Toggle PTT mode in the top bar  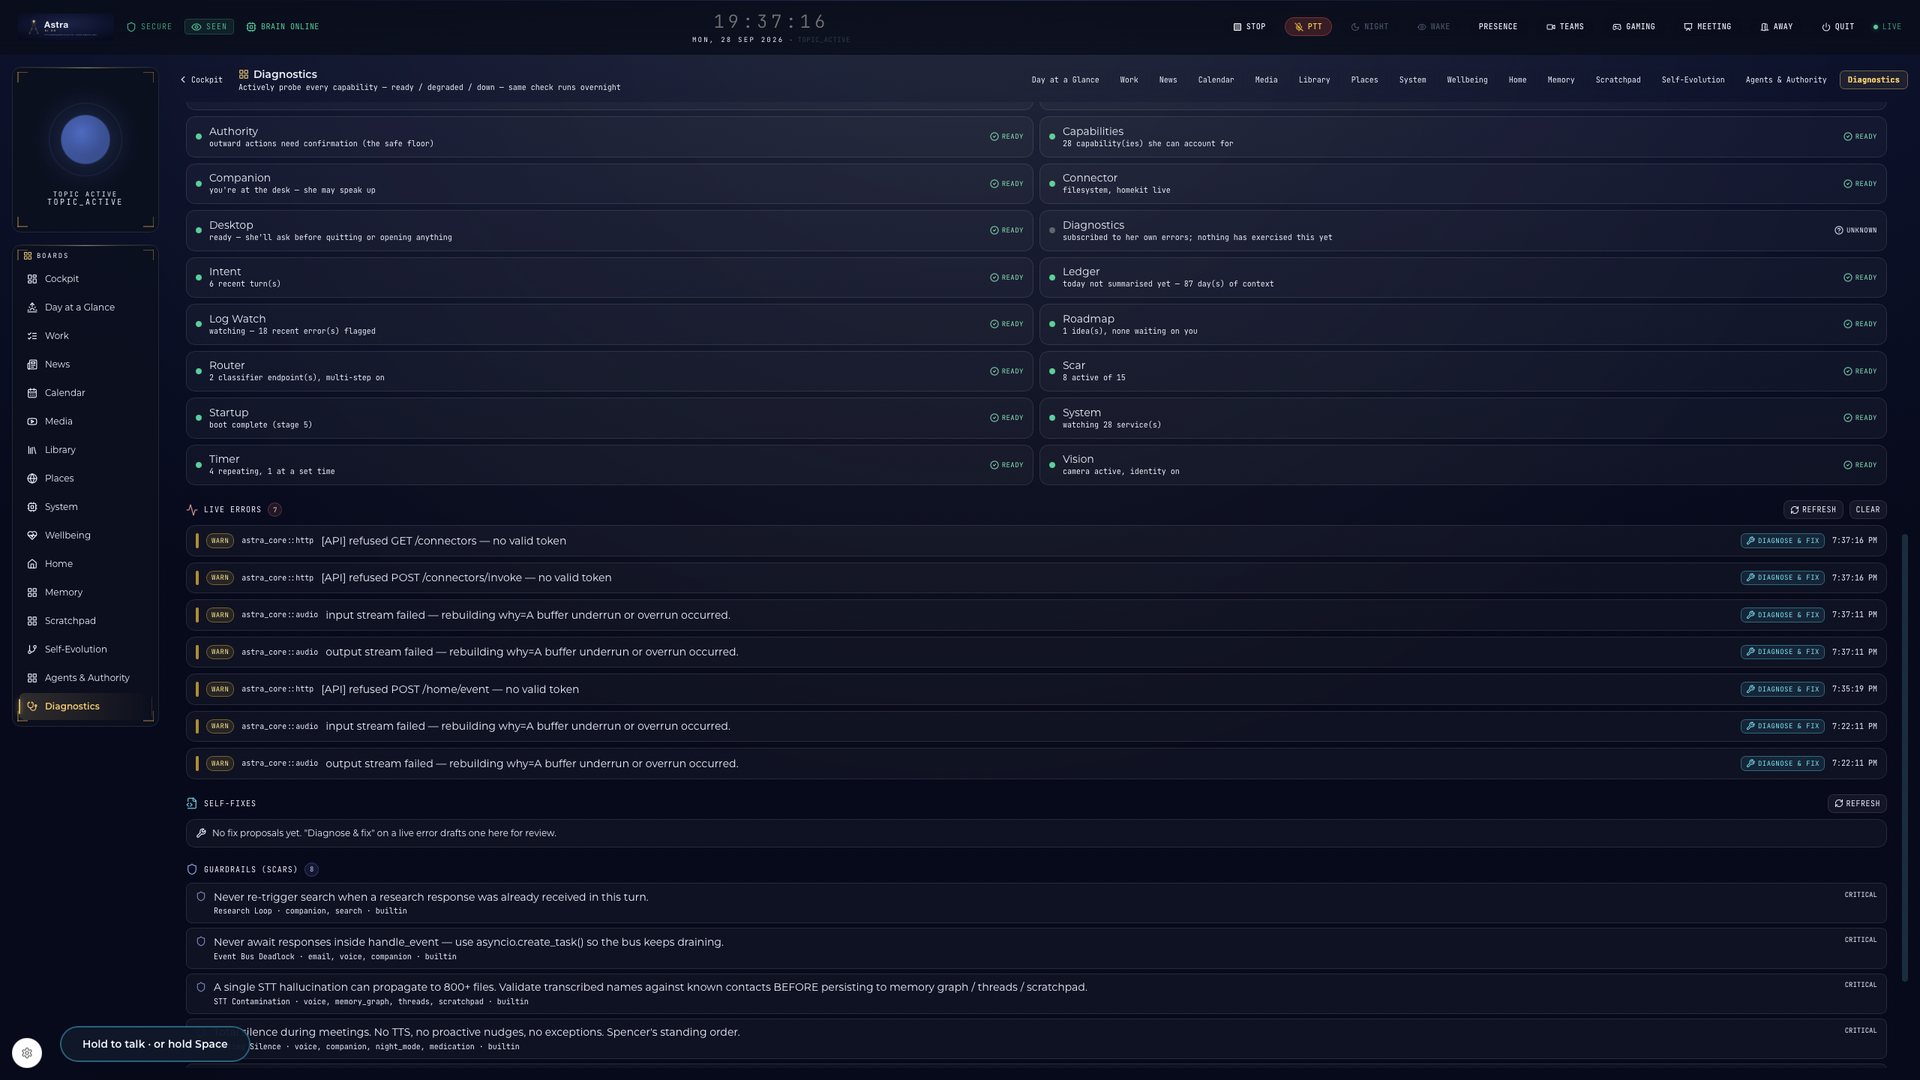coord(1308,27)
